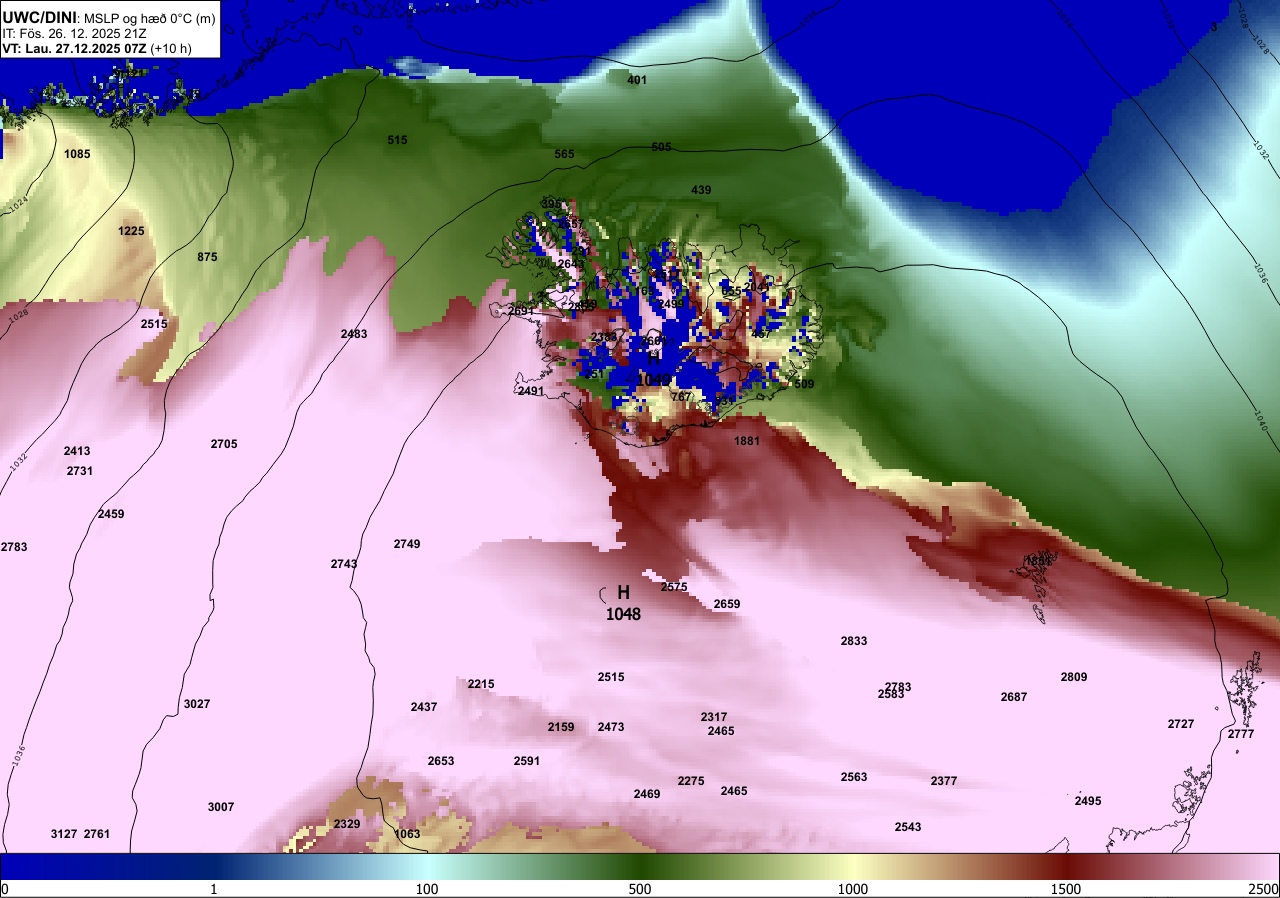
Task: Click the 'UWC/DINI' map title text
Action: 39,17
